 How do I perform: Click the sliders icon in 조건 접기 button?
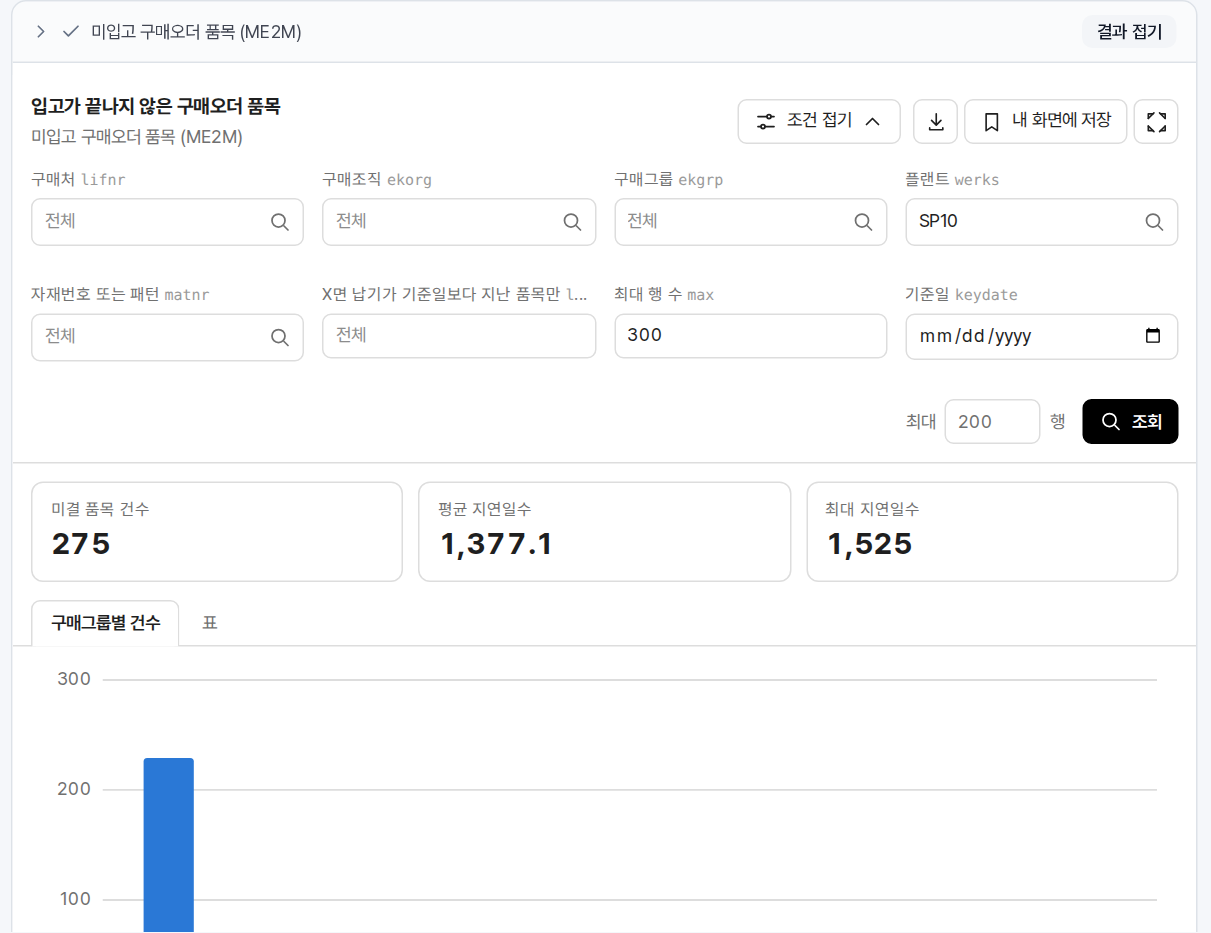coord(766,121)
